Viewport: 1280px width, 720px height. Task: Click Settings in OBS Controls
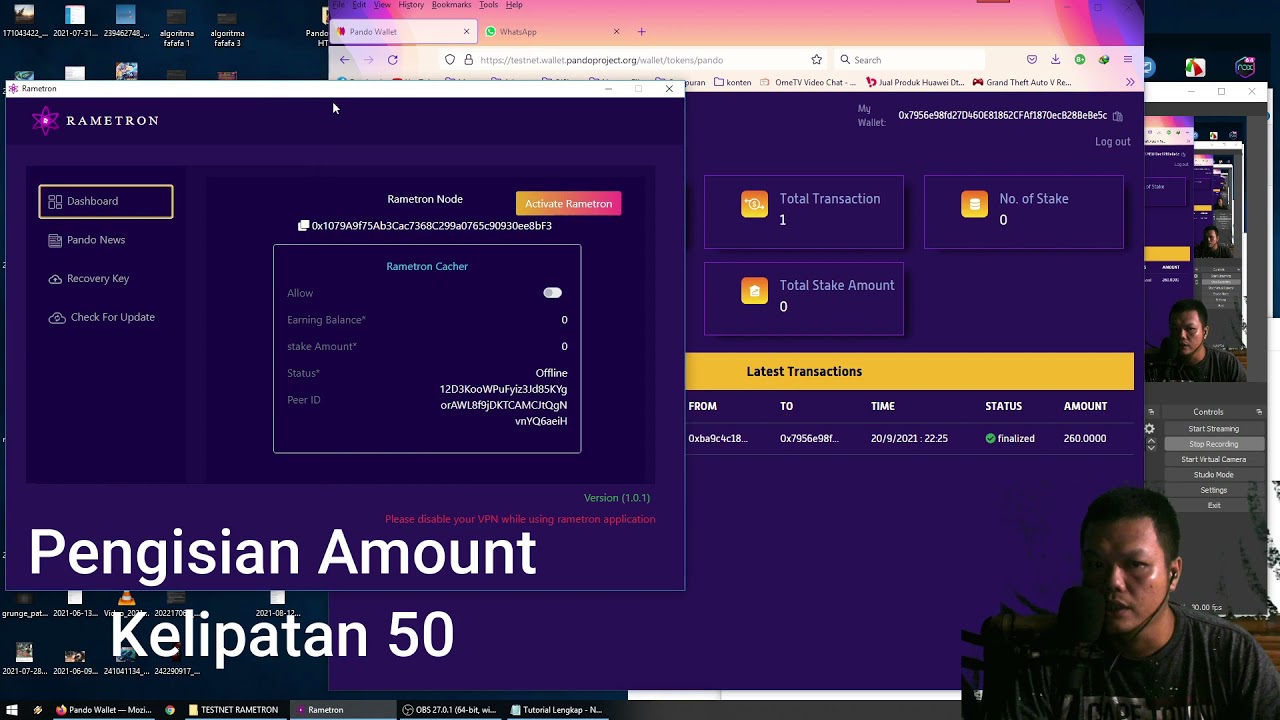tap(1213, 490)
